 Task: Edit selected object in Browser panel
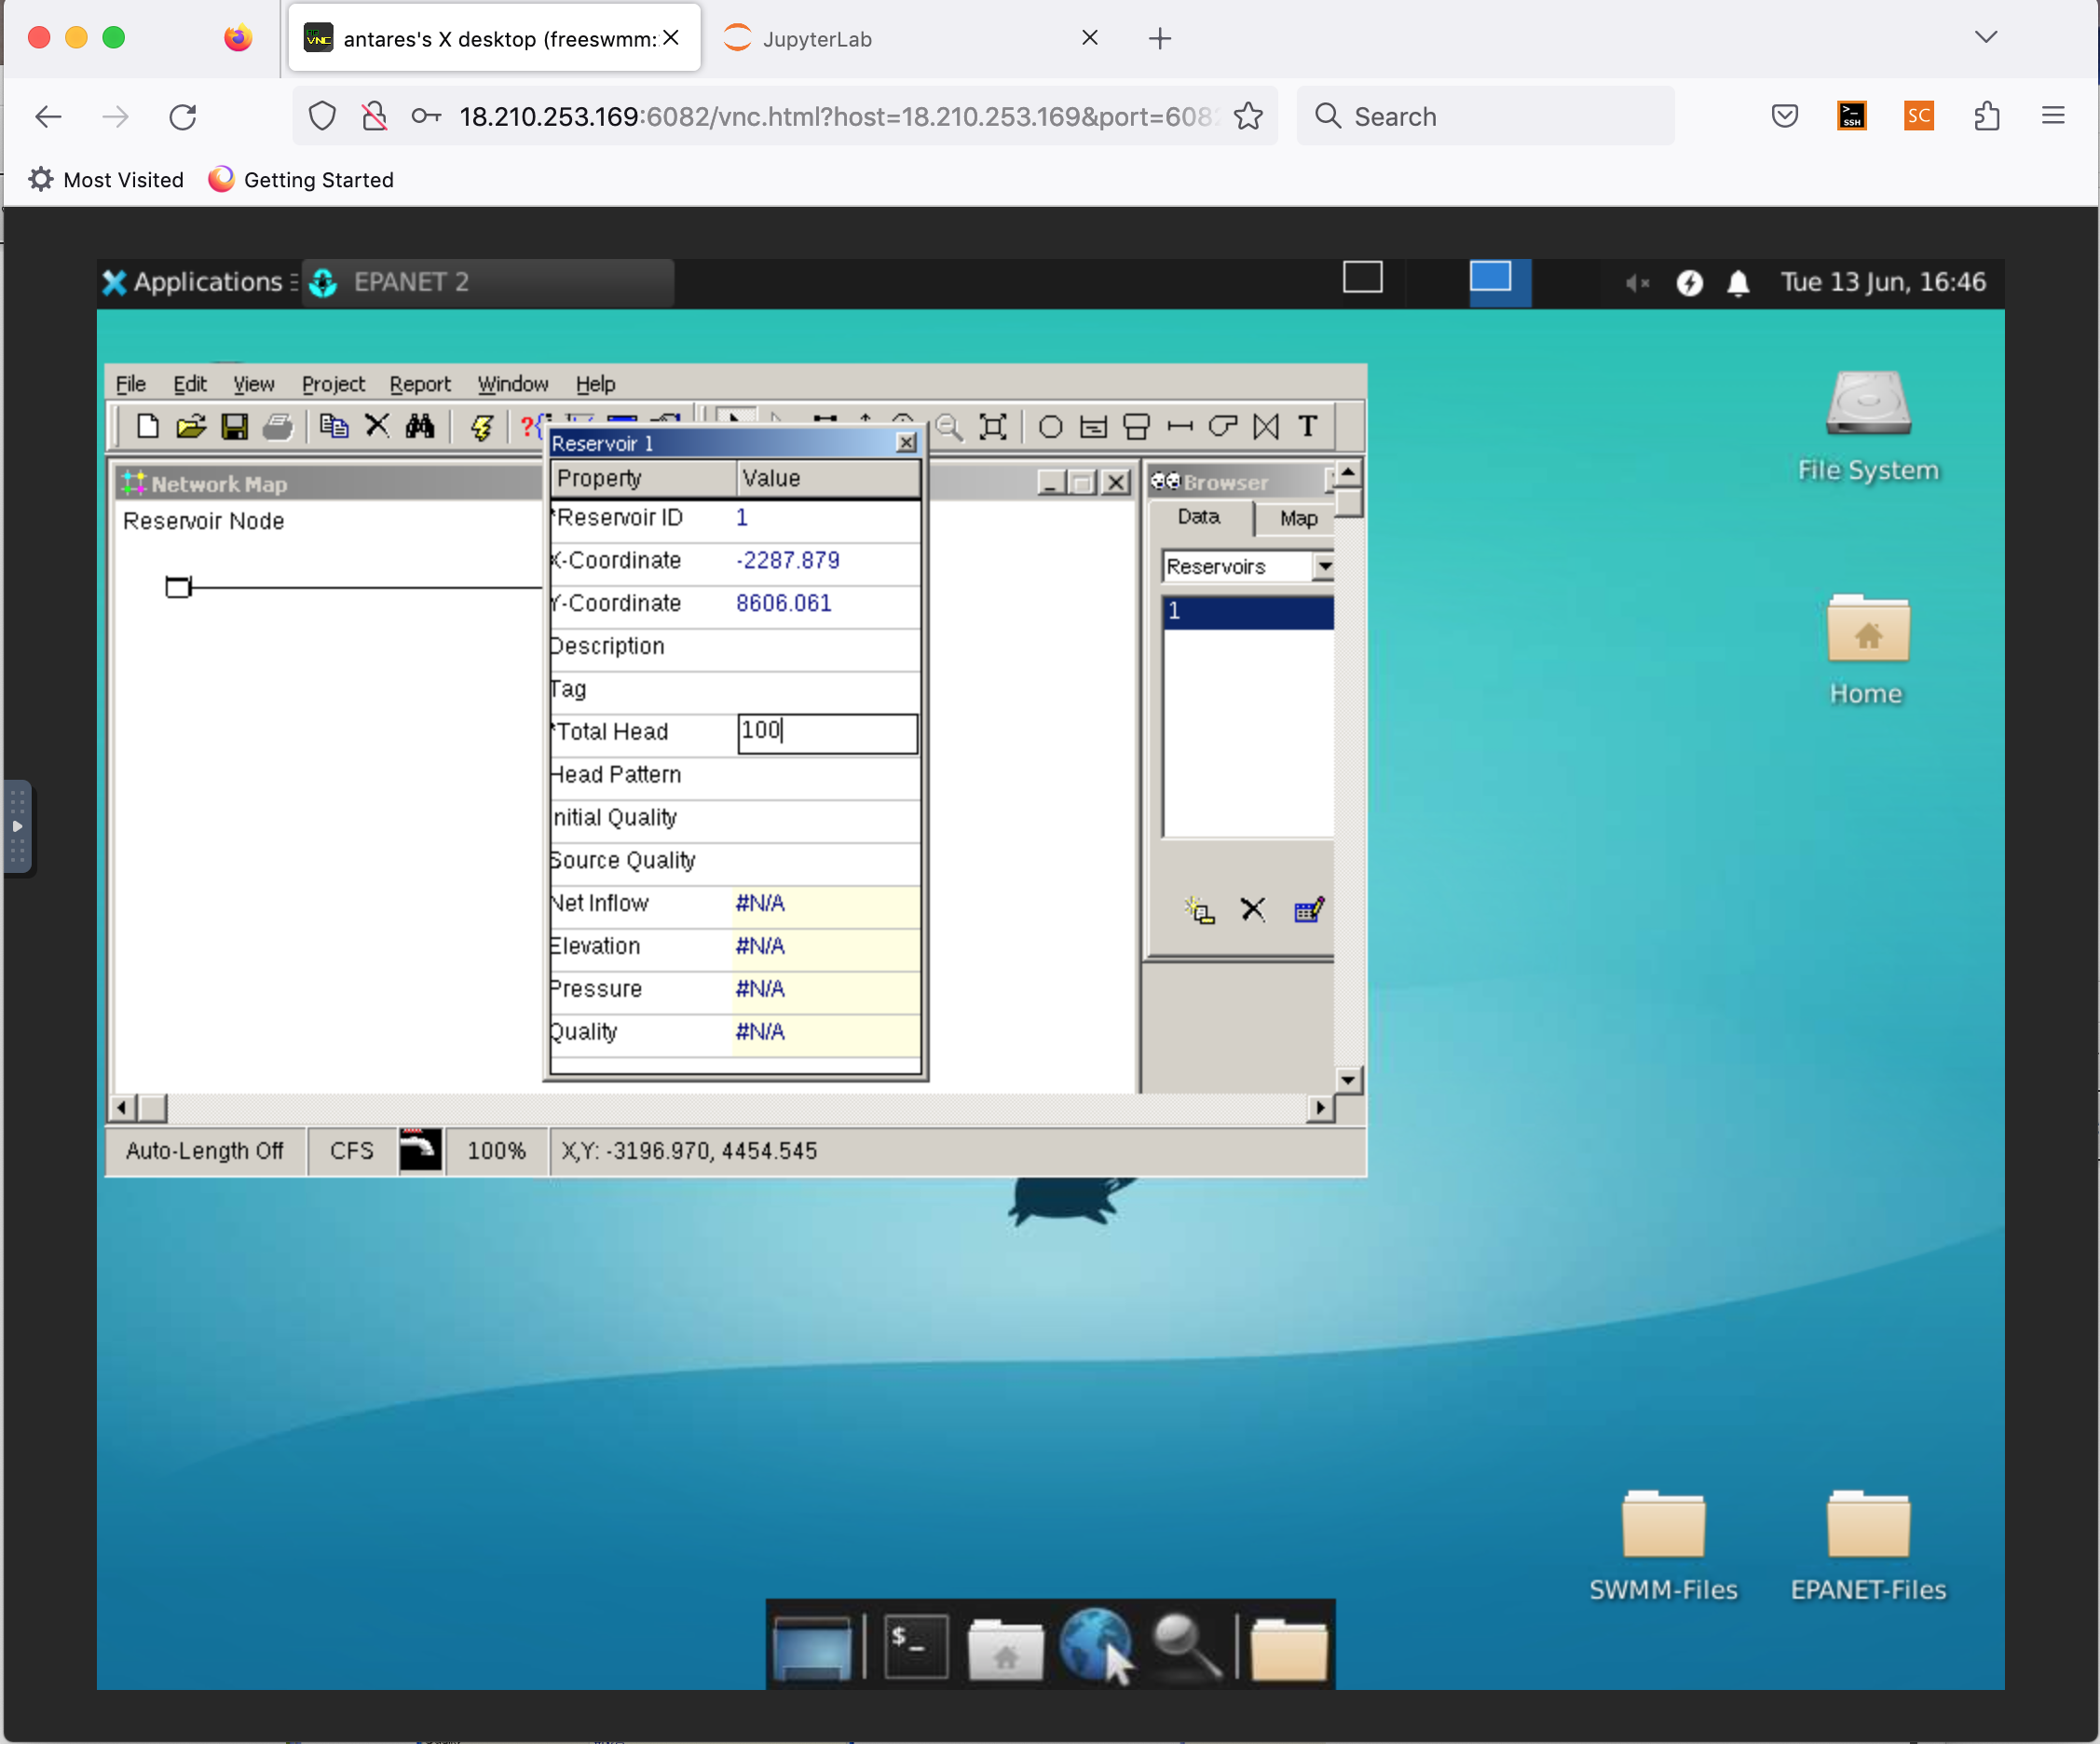pos(1309,910)
